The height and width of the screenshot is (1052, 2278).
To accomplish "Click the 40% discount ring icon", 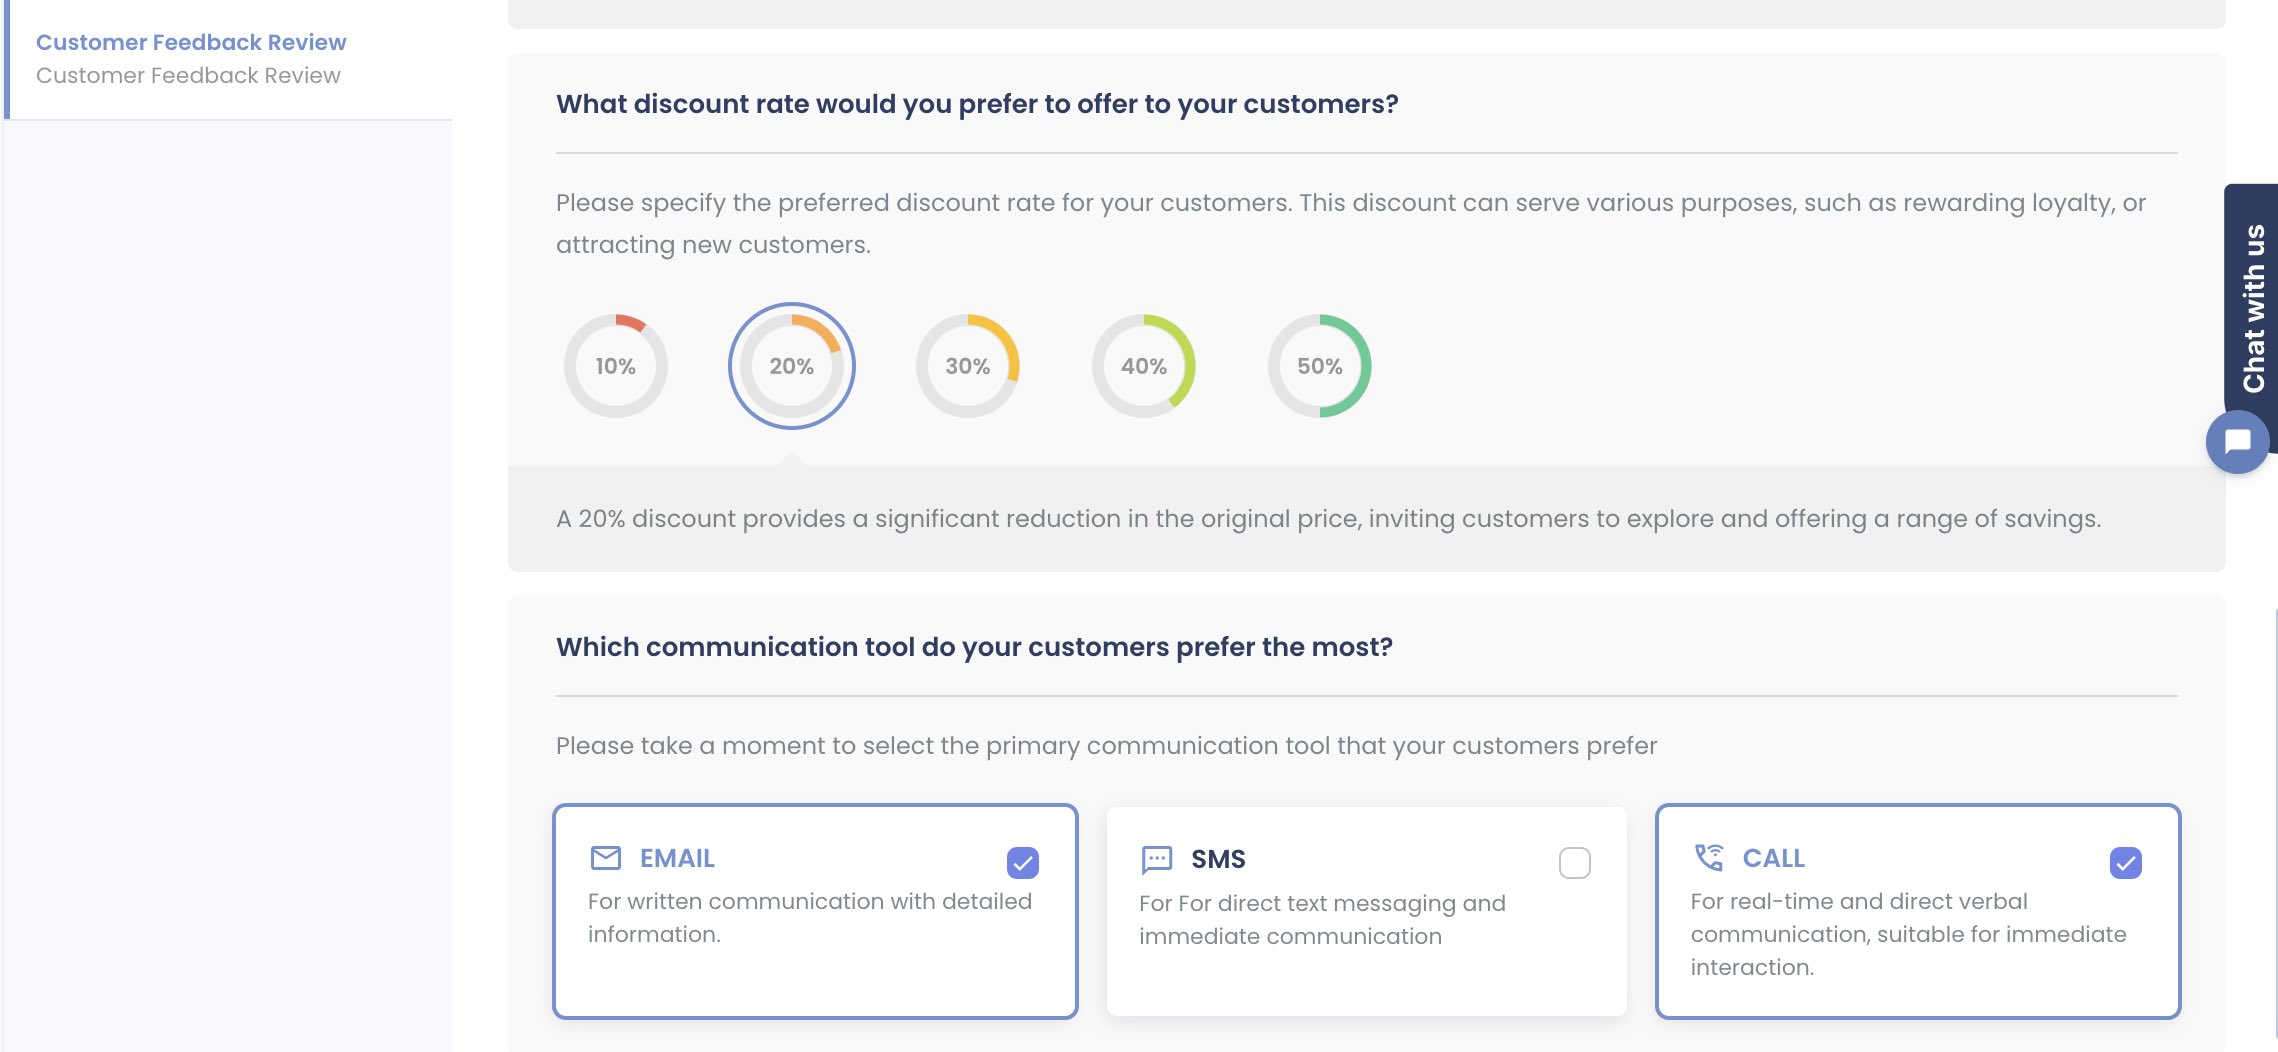I will (x=1143, y=366).
